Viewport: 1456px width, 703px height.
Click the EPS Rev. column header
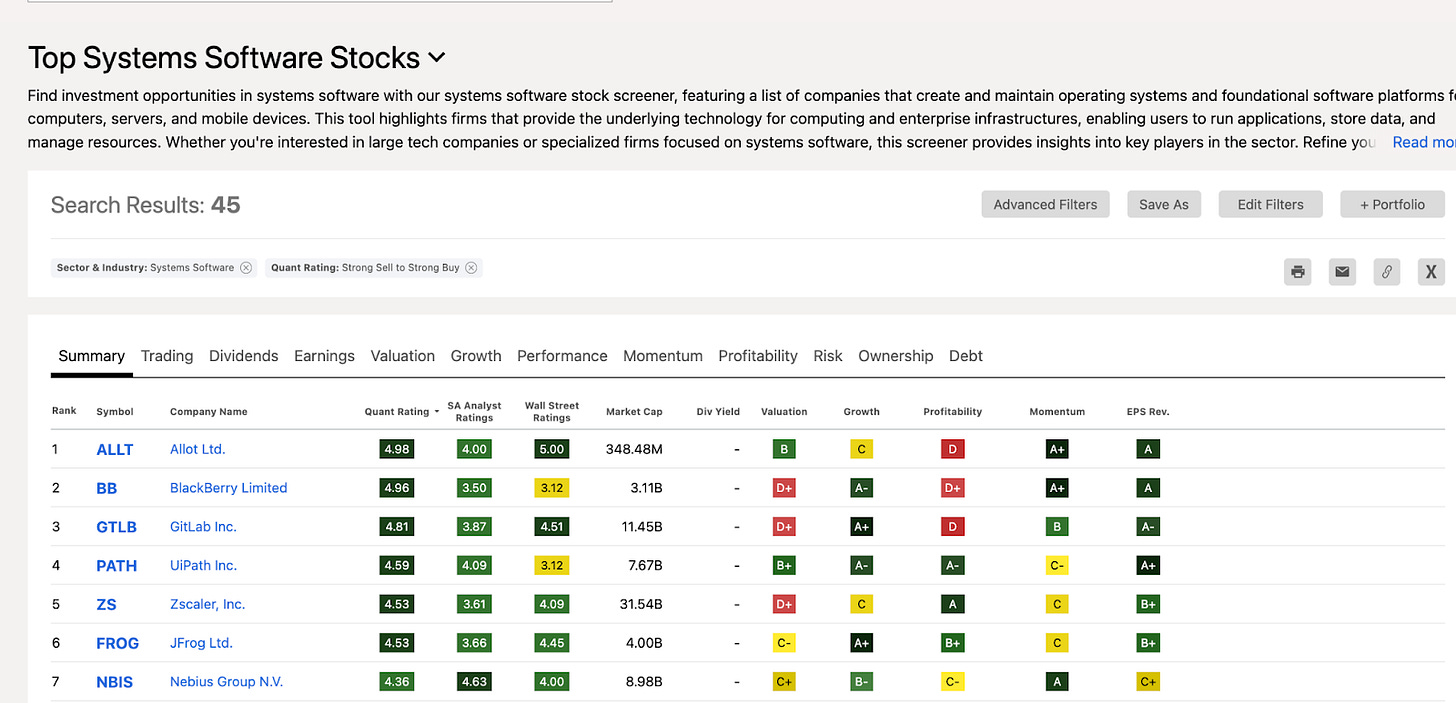[x=1148, y=412]
